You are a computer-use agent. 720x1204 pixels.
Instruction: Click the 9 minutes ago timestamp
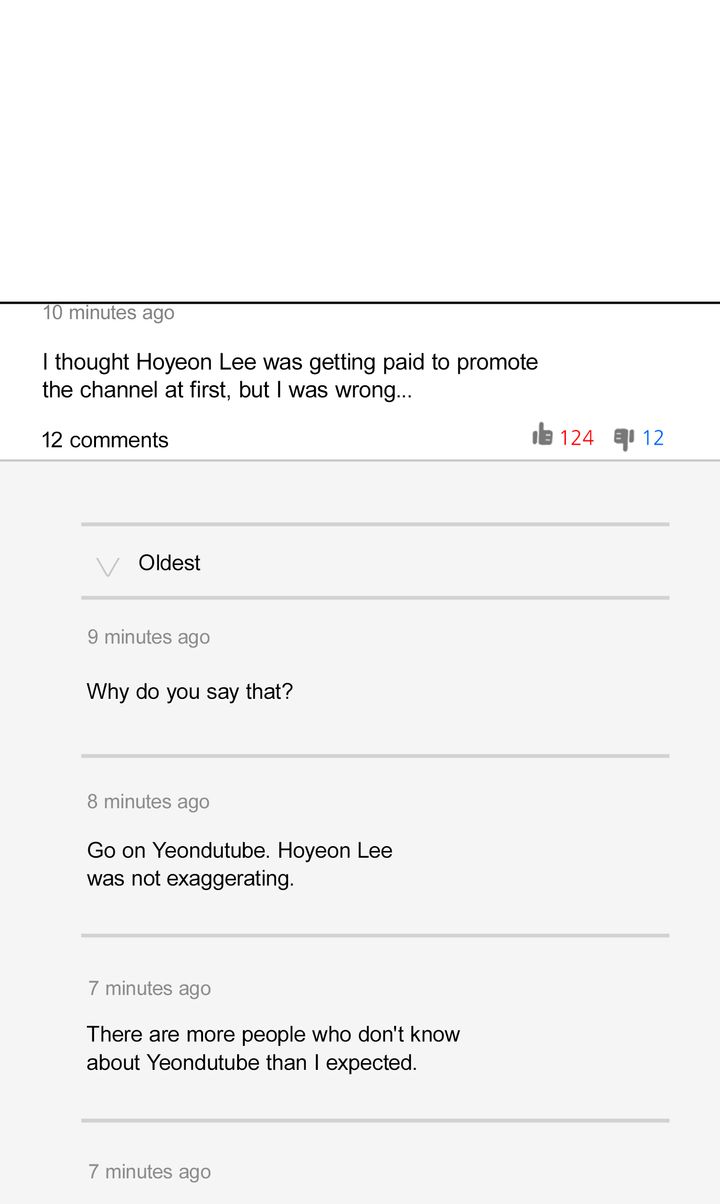point(148,637)
